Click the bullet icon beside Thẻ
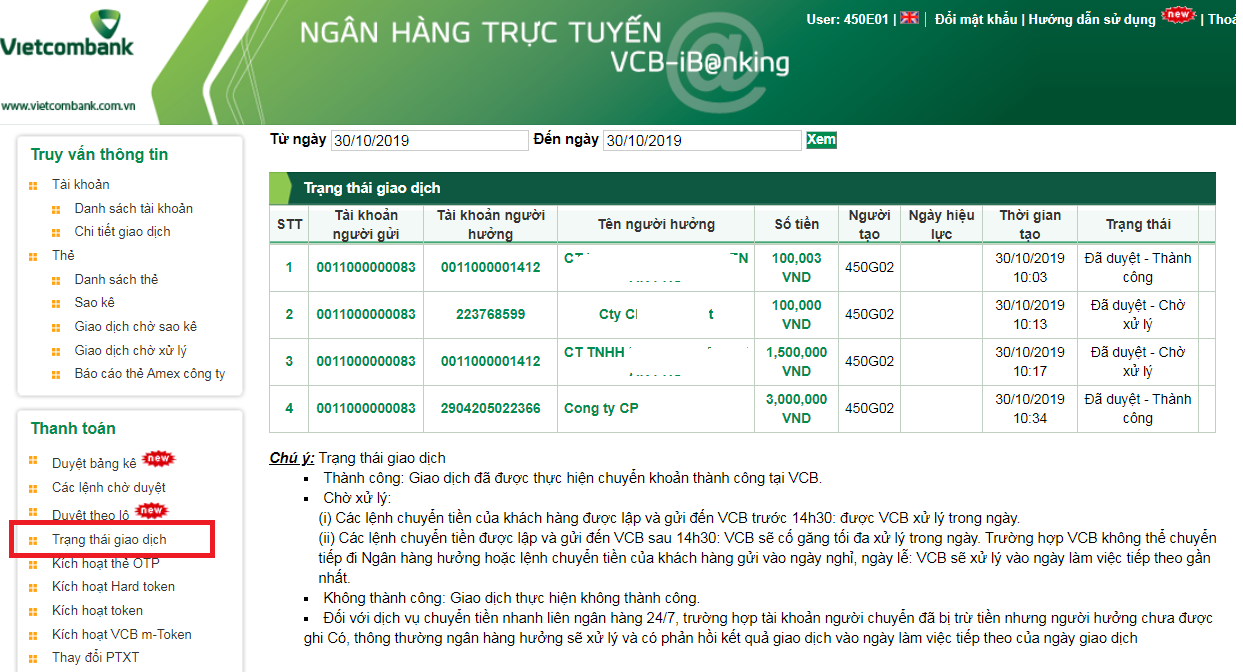The image size is (1243, 672). pos(33,256)
